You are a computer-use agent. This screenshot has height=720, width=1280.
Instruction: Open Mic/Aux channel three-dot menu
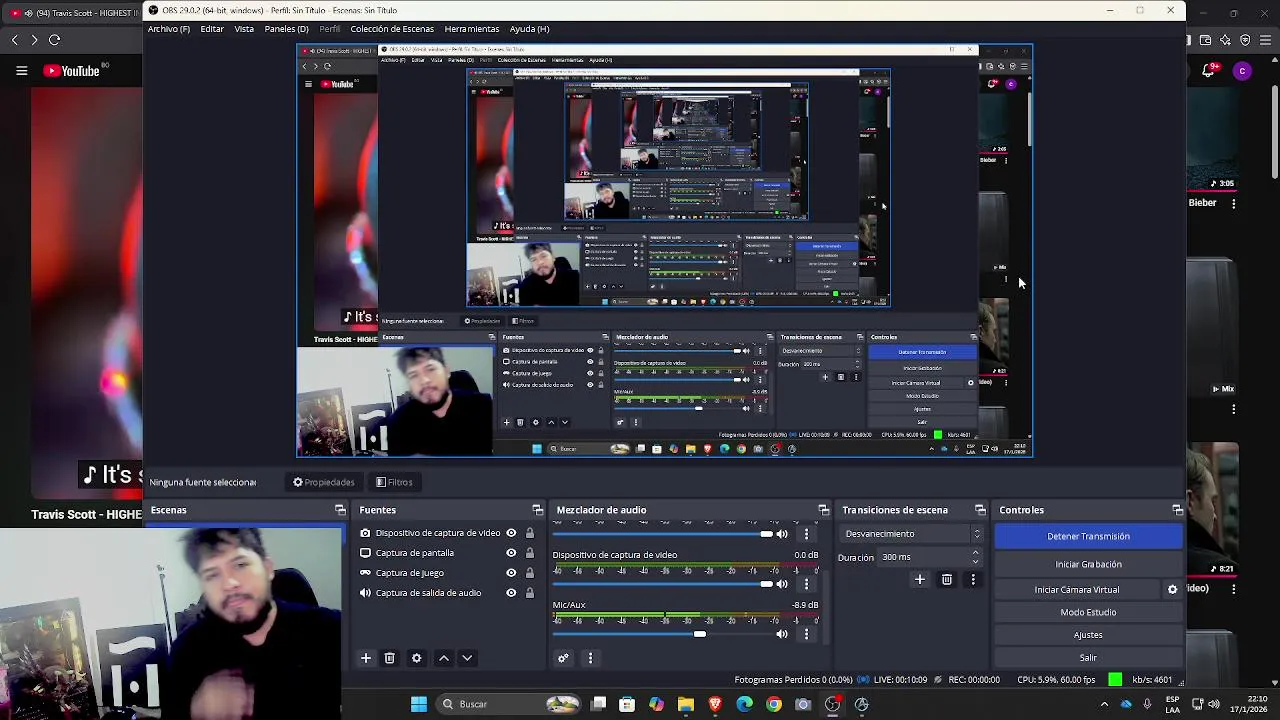806,634
